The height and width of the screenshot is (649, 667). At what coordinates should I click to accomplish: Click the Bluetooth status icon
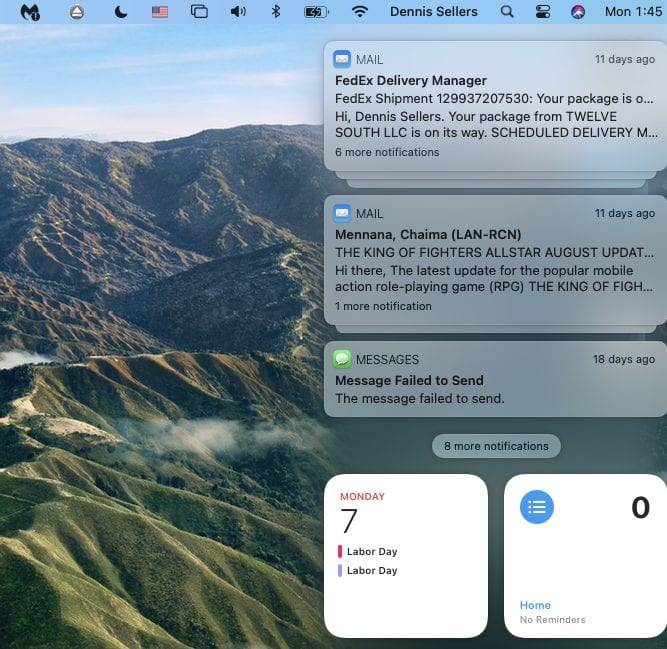pyautogui.click(x=276, y=12)
